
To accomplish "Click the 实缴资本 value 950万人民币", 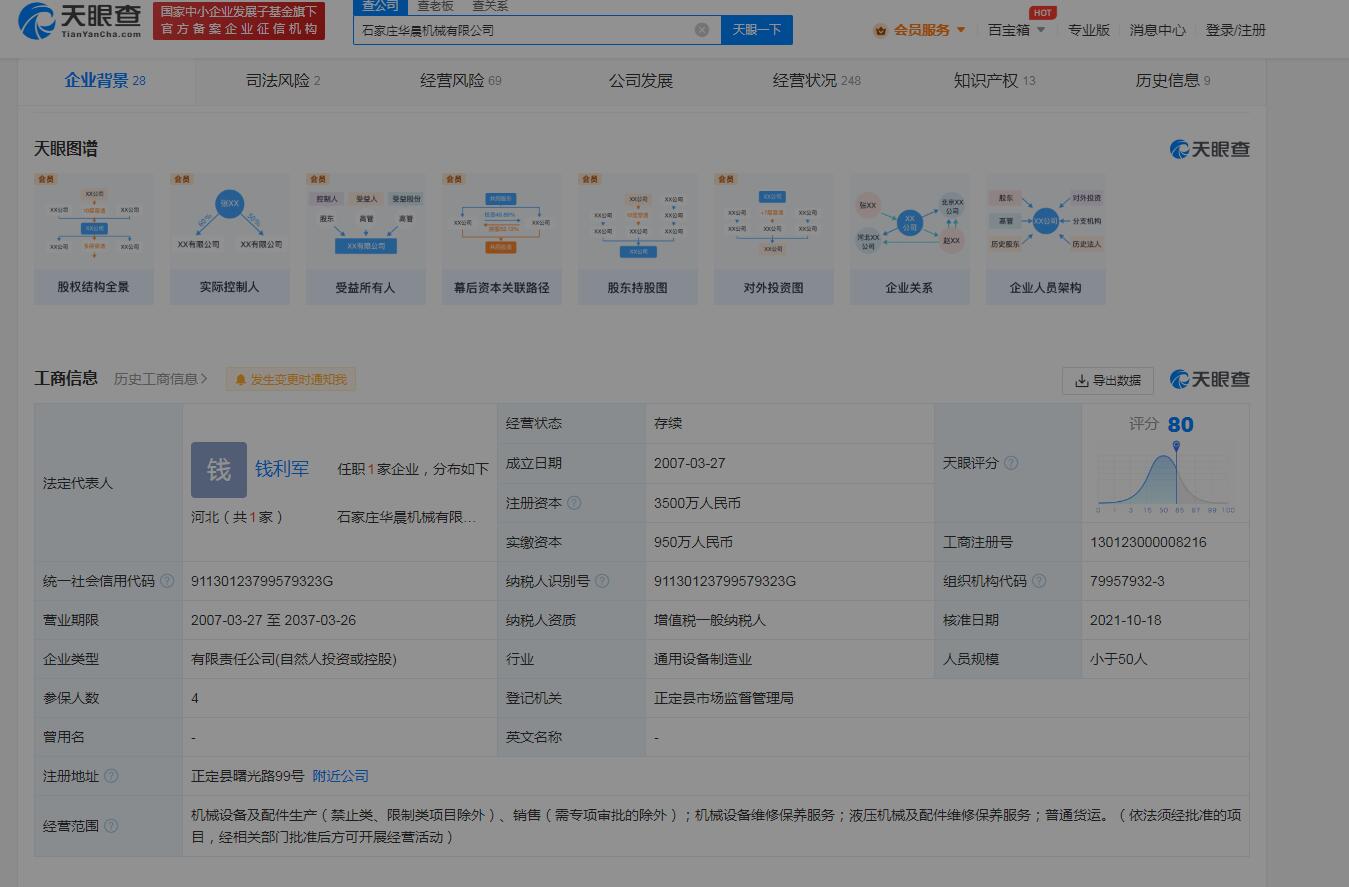I will (x=693, y=542).
